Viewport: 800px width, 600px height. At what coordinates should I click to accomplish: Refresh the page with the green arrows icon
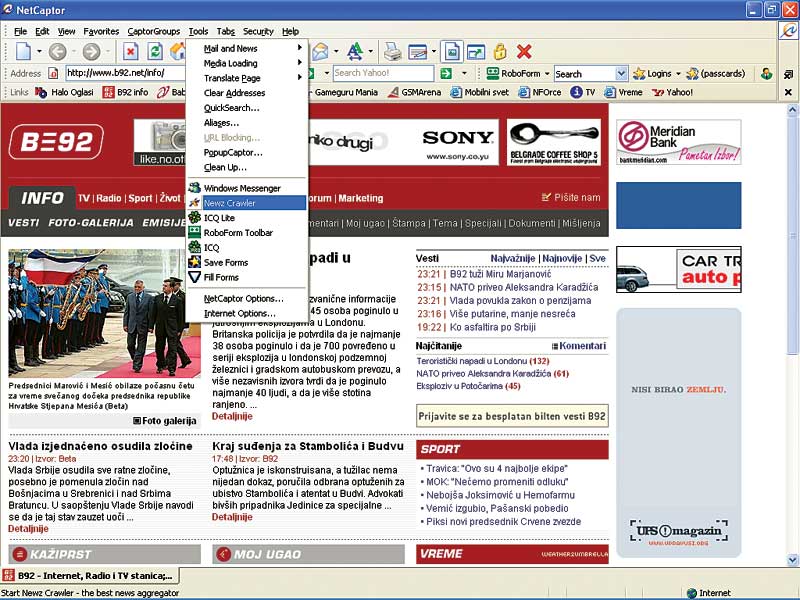[155, 52]
